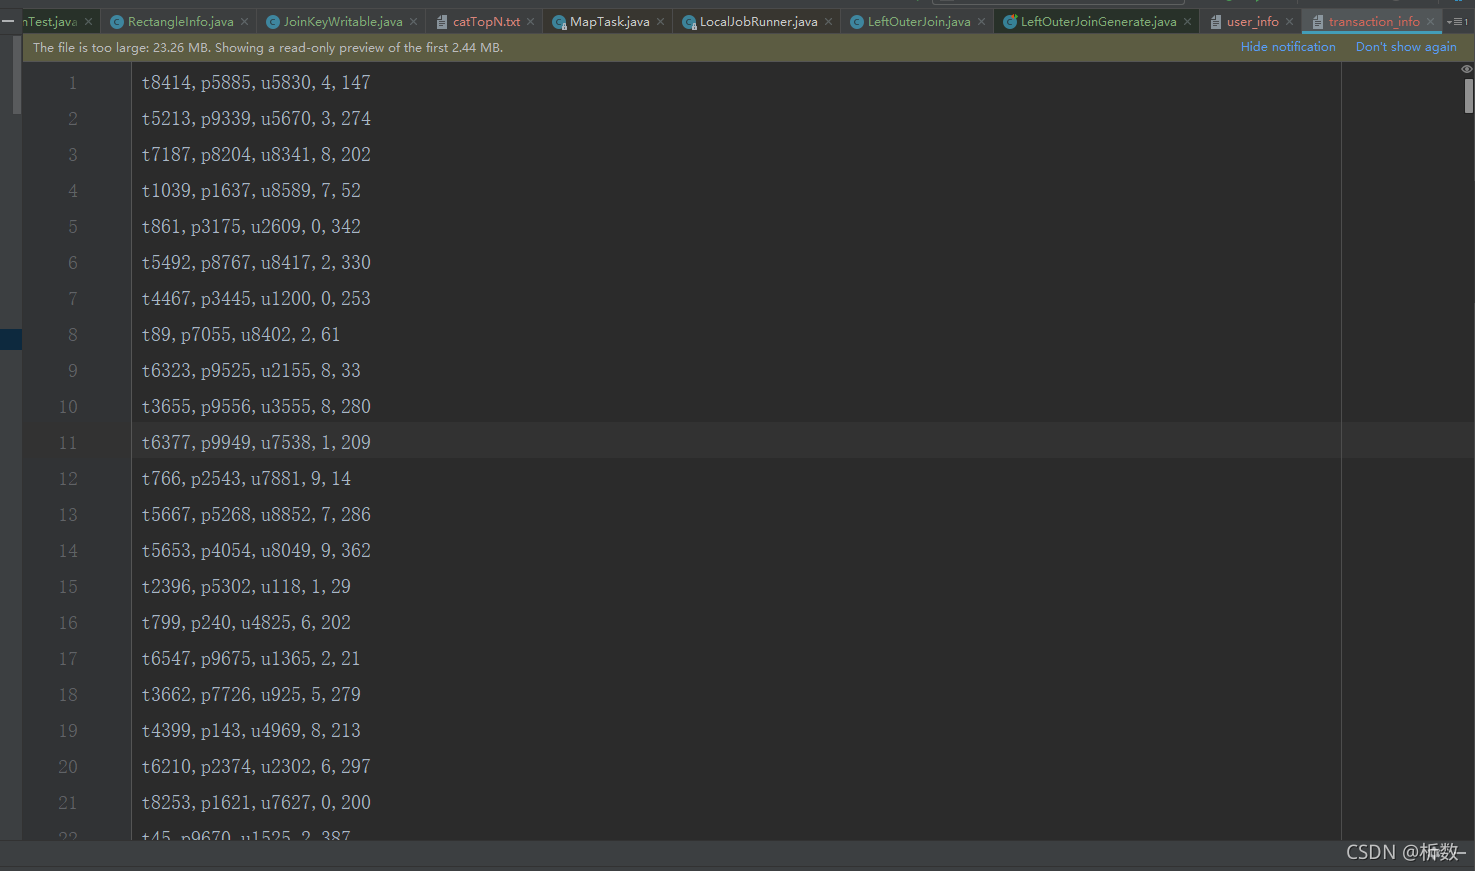Screen dimensions: 1475x871
Task: Switch to the MapTask.java tab
Action: coord(609,22)
